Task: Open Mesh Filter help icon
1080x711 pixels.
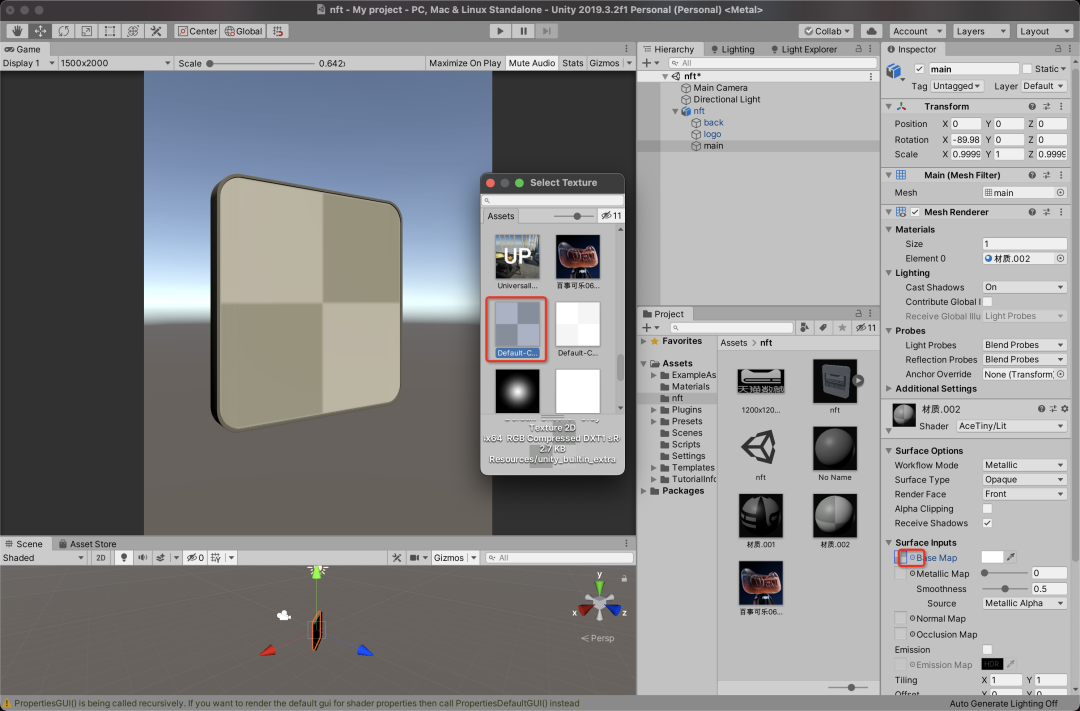Action: (x=1032, y=175)
